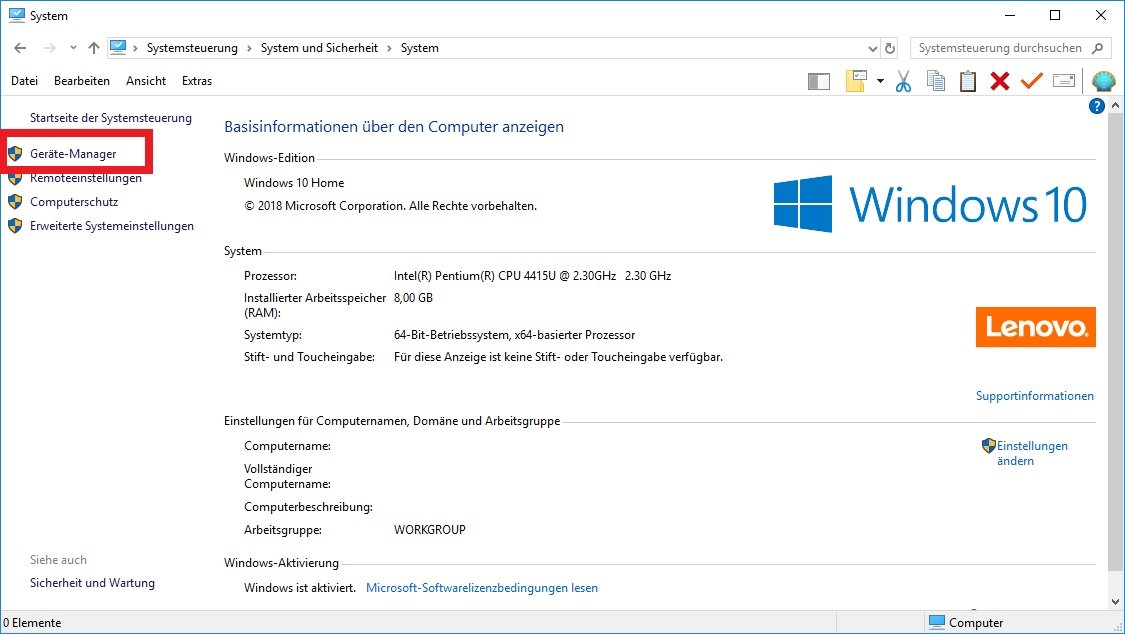Open dropdown arrow beside folder options icon

click(x=880, y=81)
